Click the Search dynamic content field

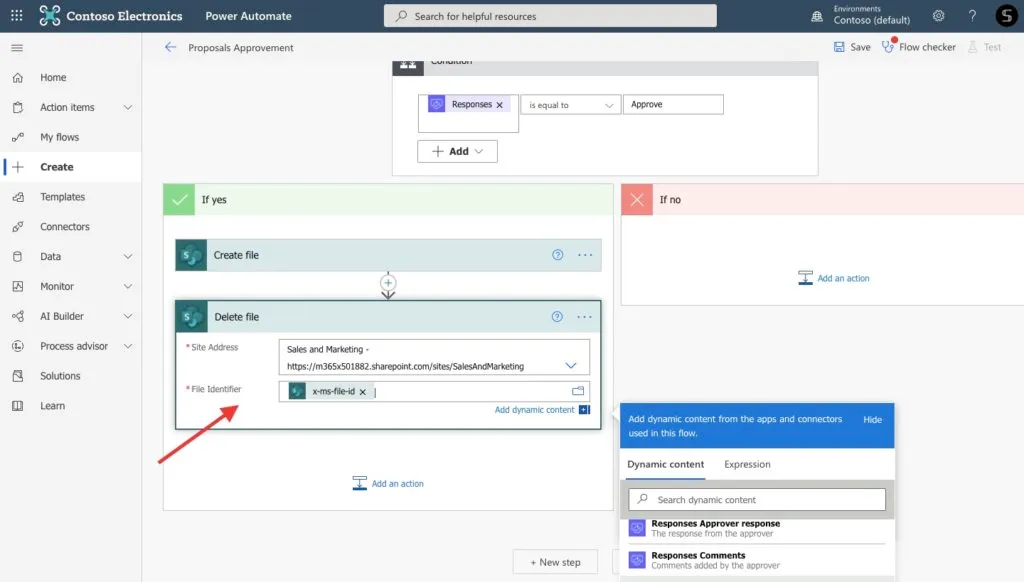tap(757, 500)
